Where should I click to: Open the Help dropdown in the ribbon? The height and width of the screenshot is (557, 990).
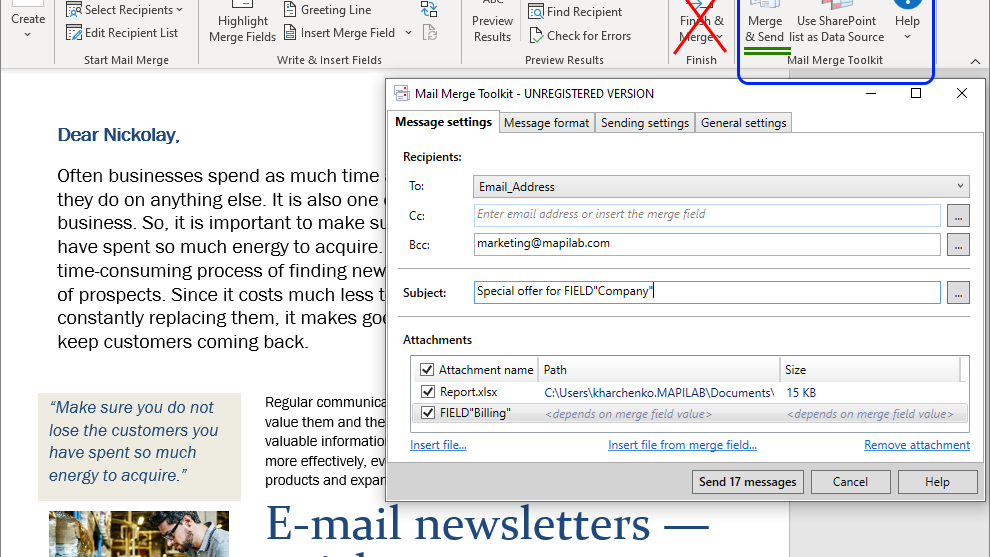[x=907, y=24]
